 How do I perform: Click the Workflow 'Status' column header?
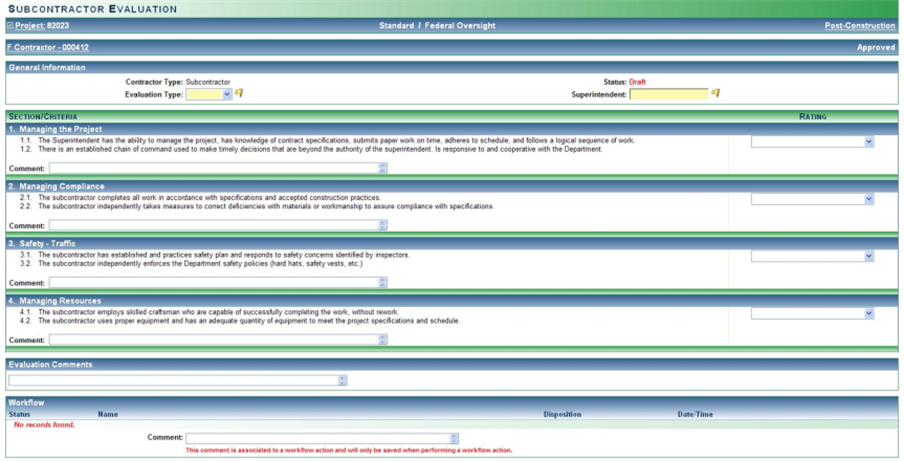pyautogui.click(x=20, y=414)
